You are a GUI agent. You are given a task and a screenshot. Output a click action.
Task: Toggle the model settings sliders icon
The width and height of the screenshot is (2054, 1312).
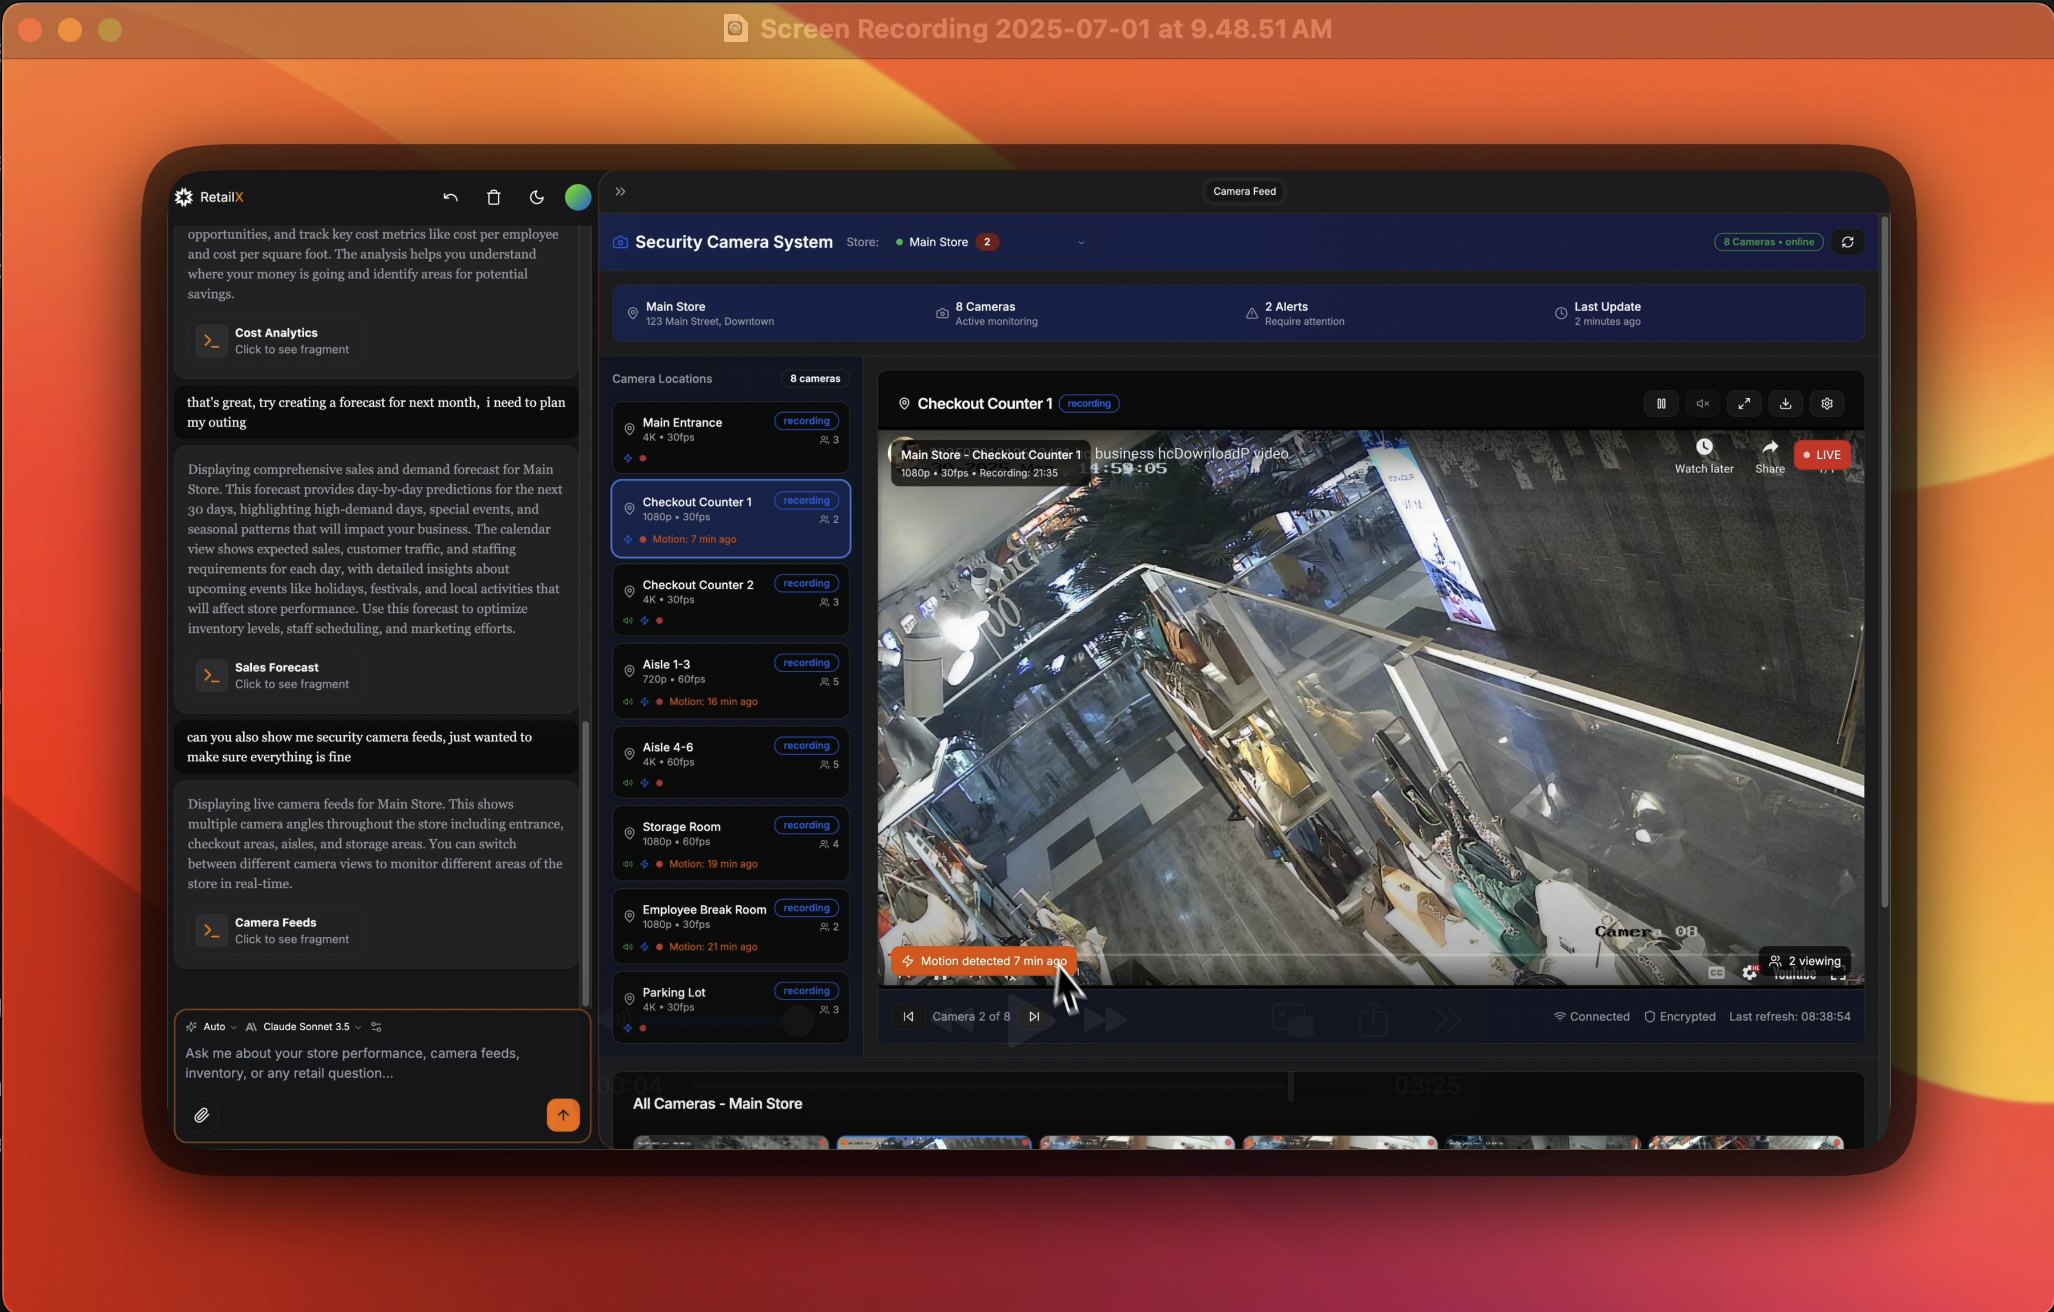[376, 1027]
